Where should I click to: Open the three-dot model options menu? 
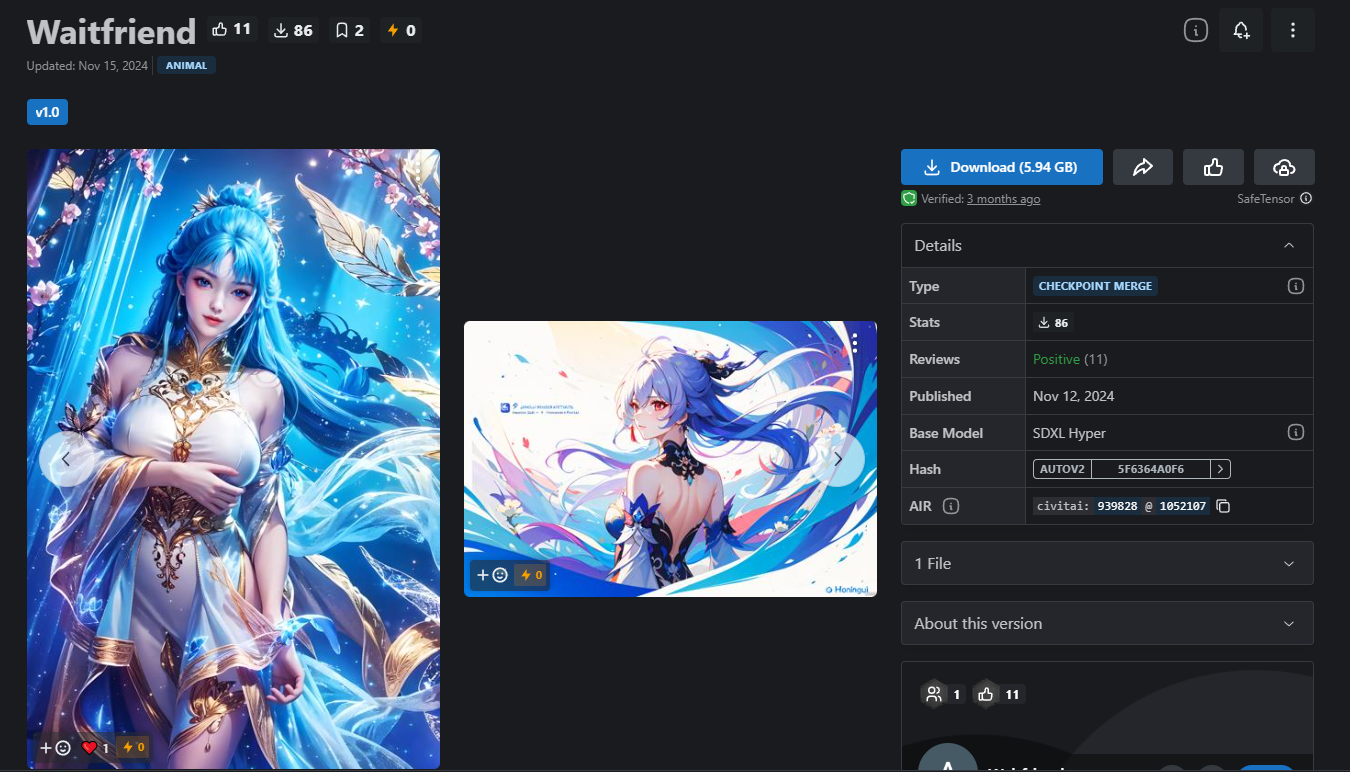click(x=1293, y=30)
